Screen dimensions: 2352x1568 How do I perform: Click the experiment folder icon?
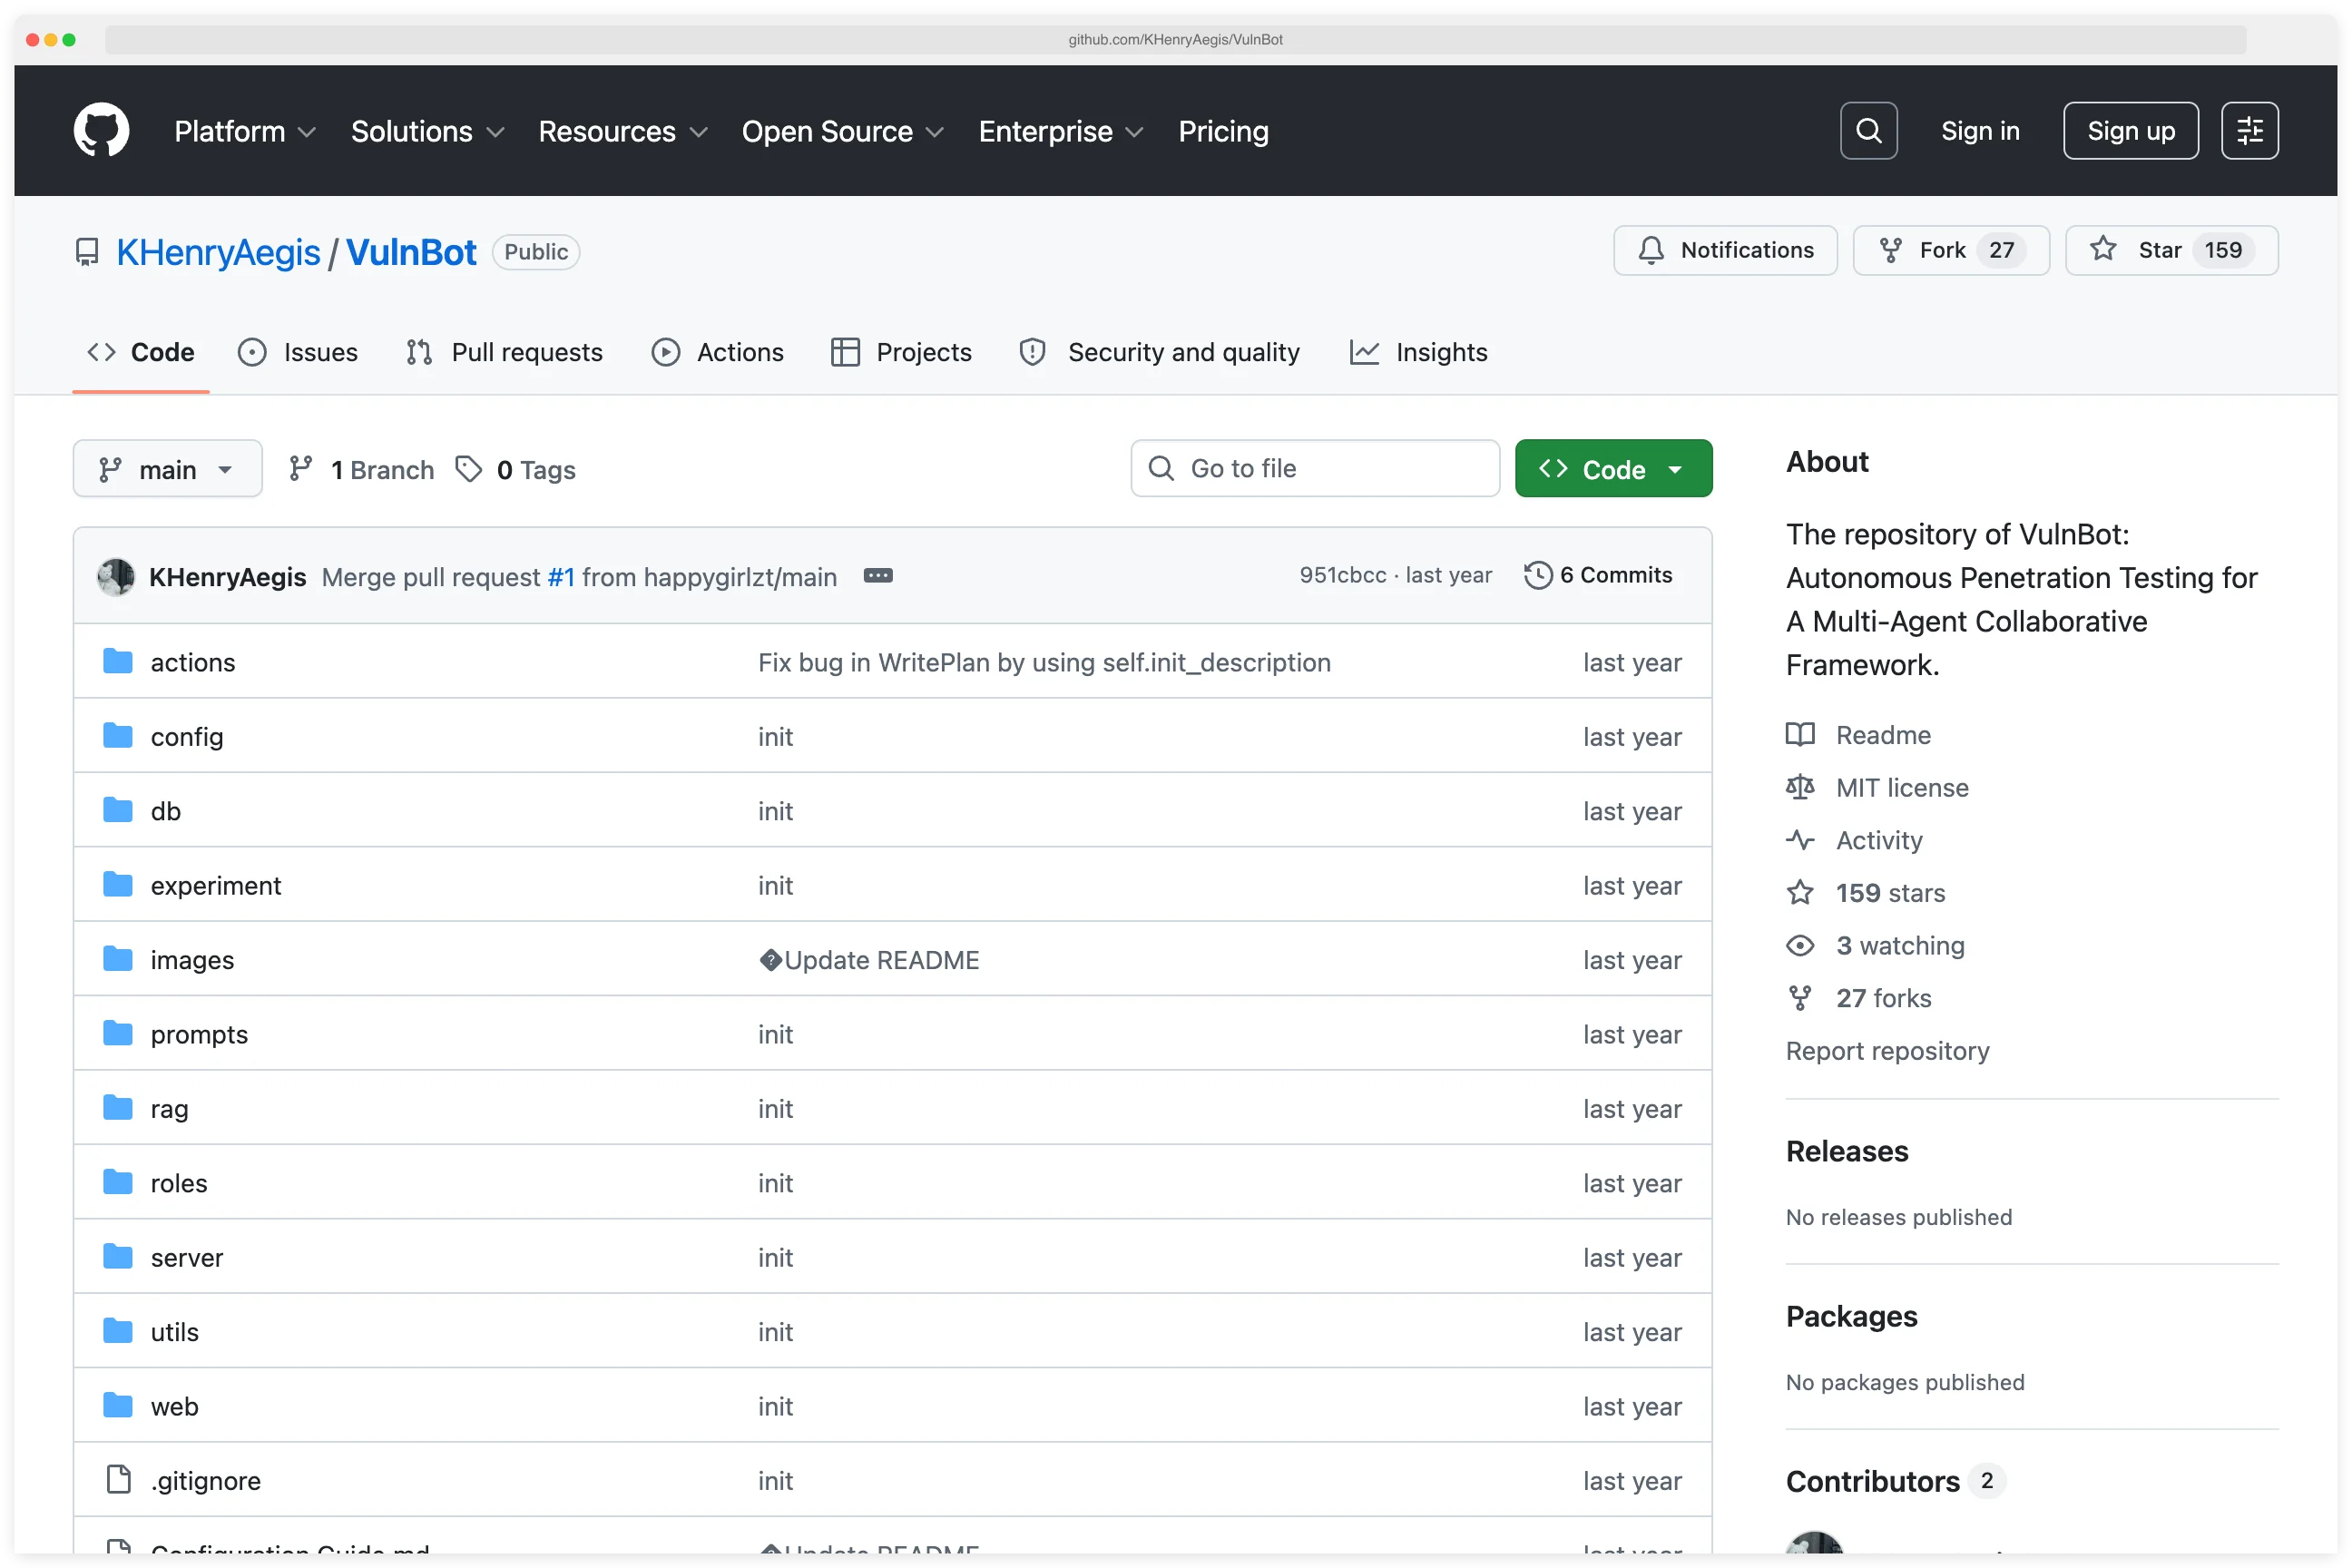(x=118, y=885)
